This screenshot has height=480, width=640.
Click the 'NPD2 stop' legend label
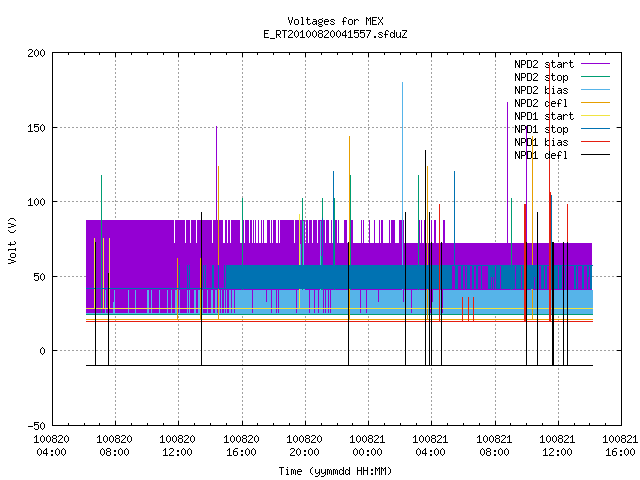(x=541, y=77)
